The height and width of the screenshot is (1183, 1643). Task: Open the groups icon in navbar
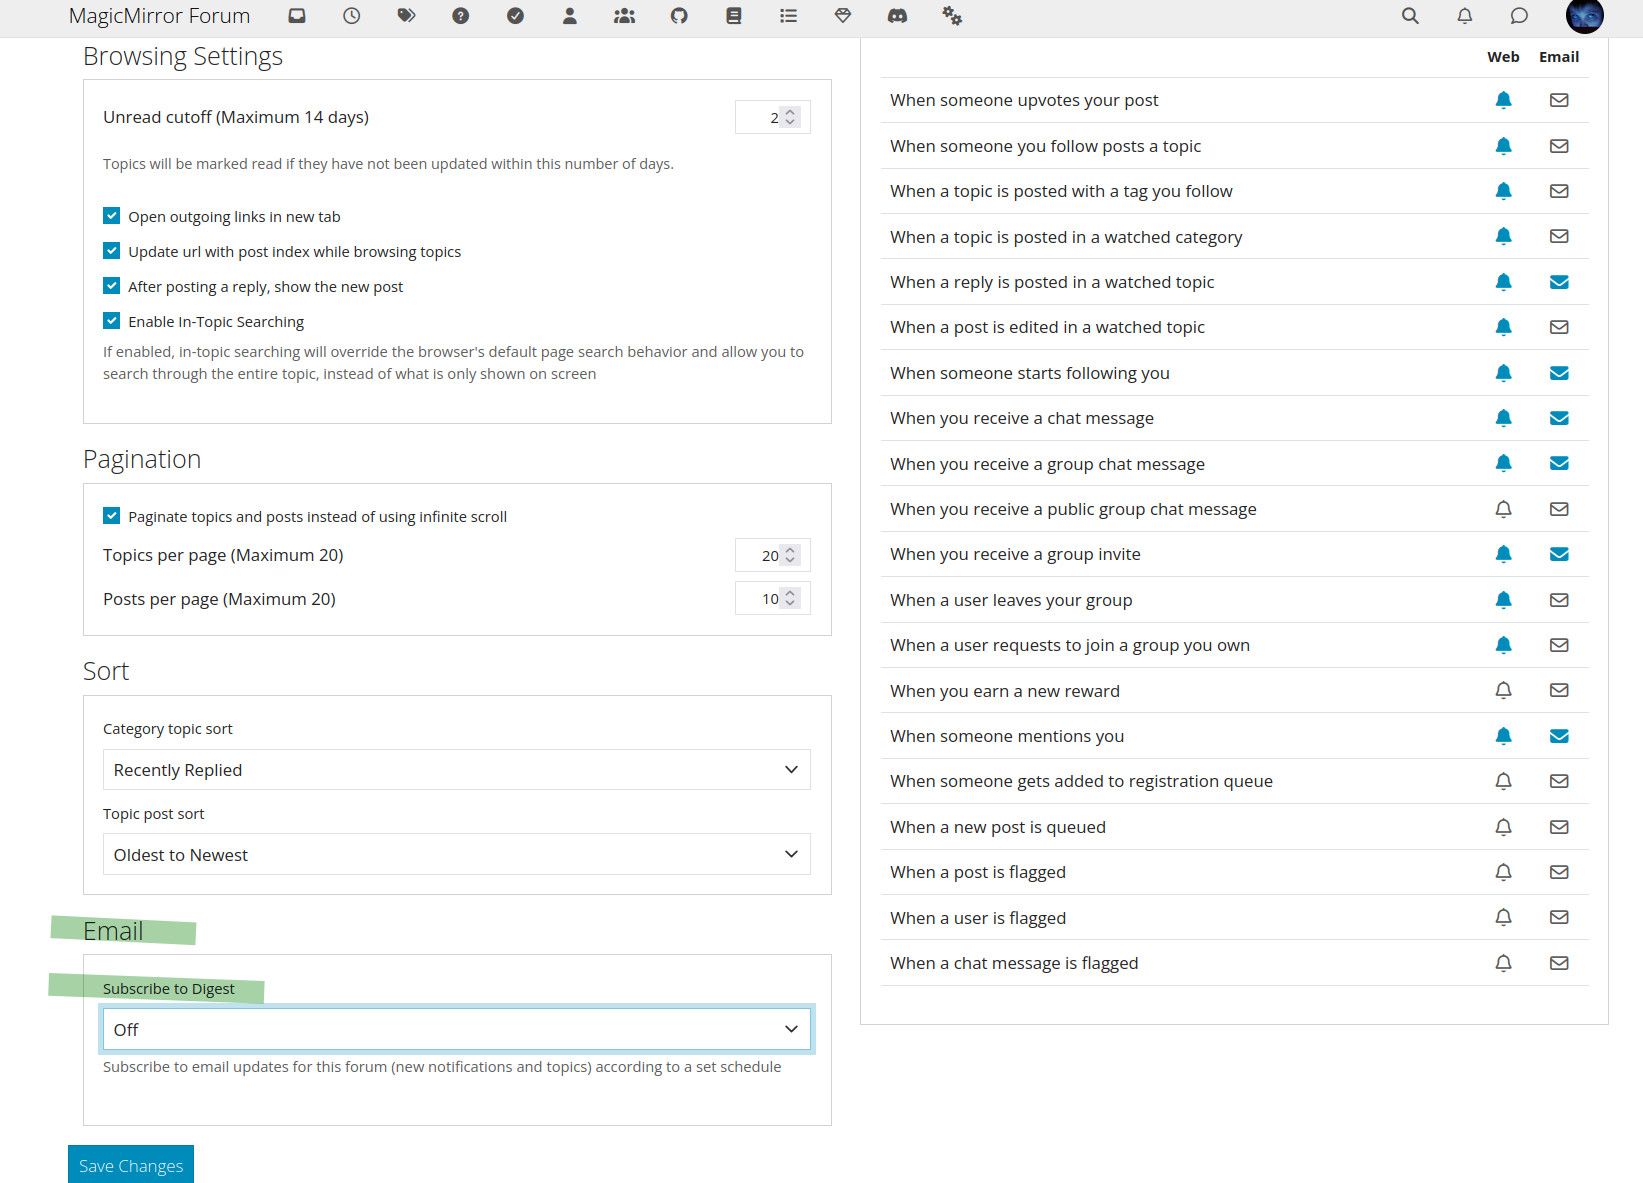(624, 16)
